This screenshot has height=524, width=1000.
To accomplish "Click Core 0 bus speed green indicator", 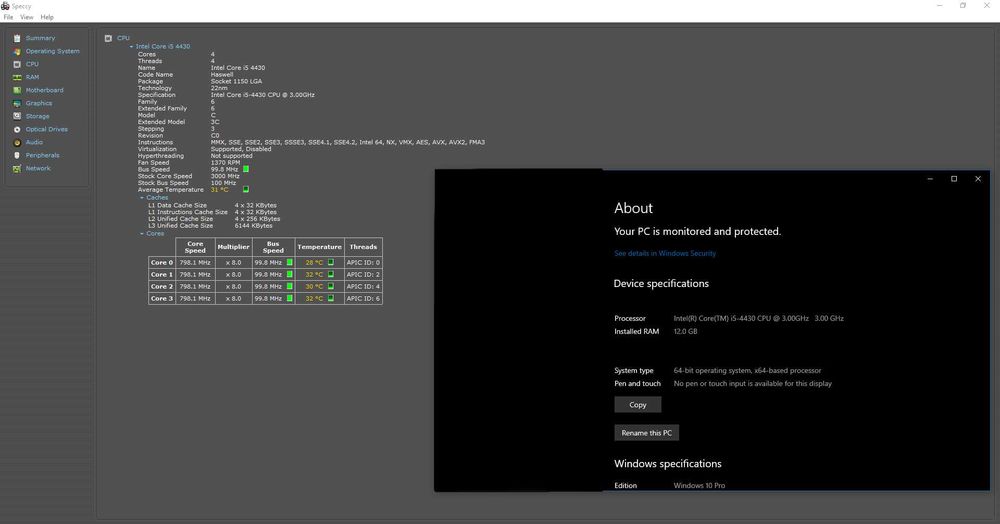I will pos(290,262).
